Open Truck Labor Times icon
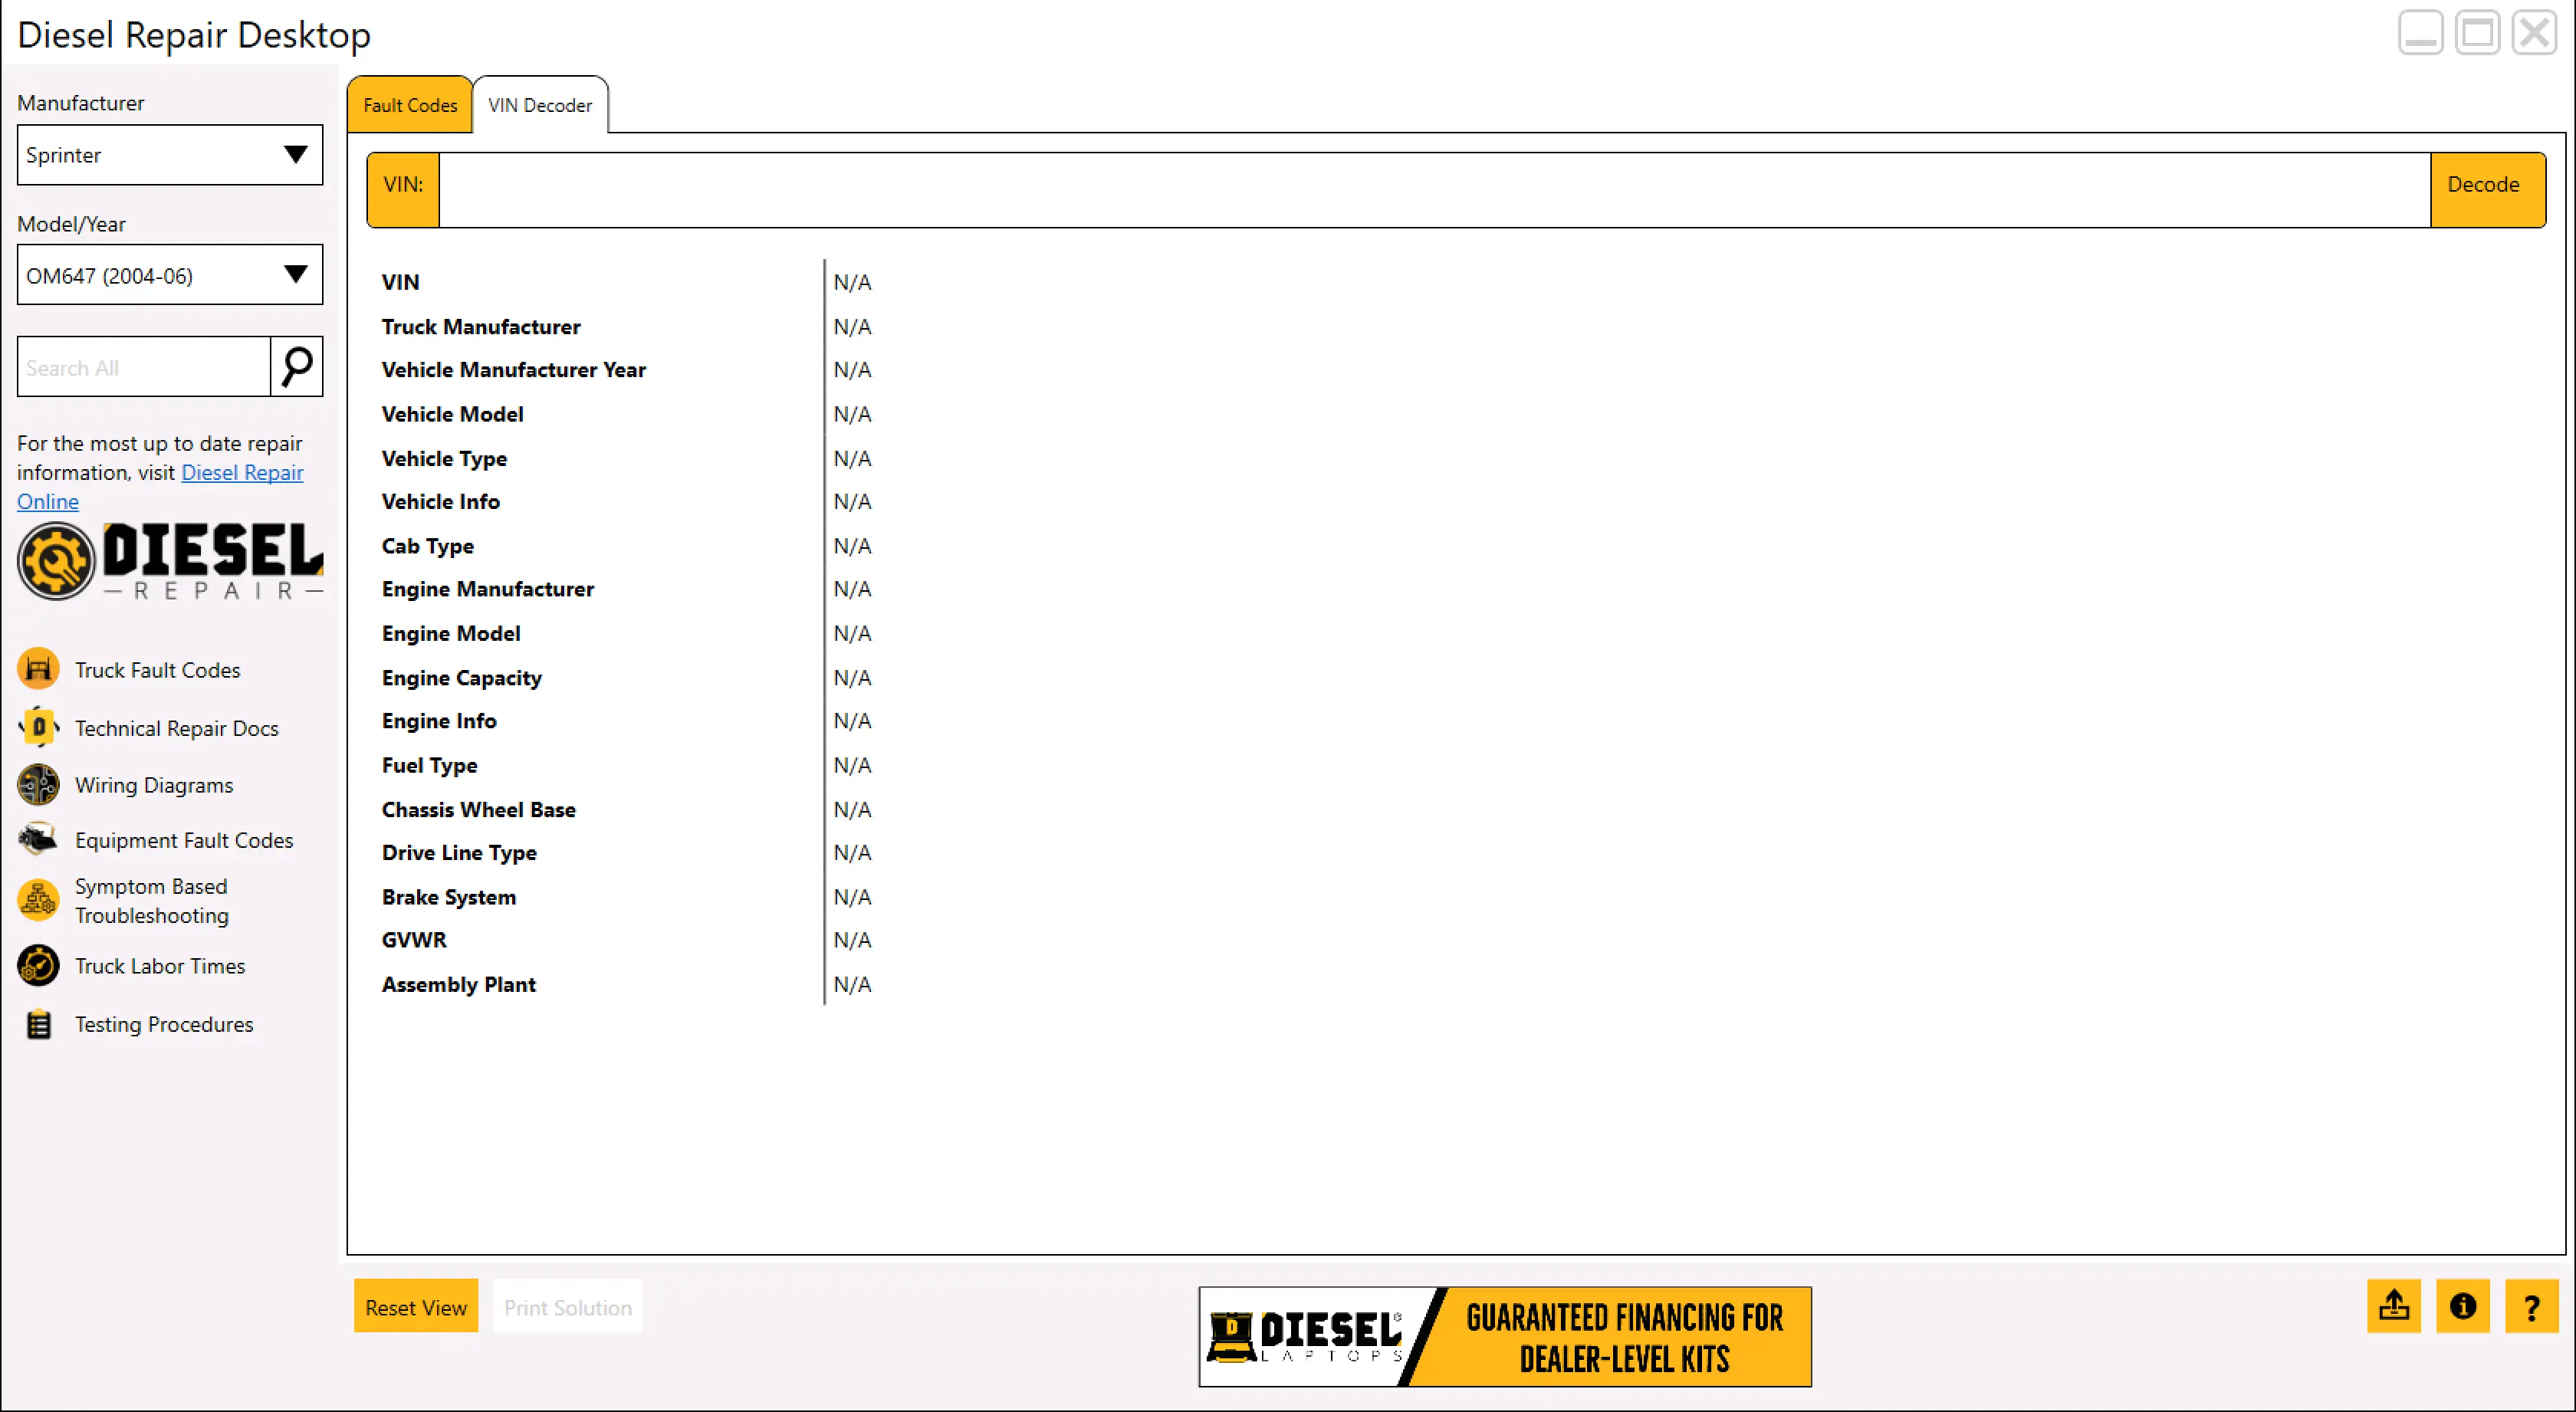 tap(38, 965)
